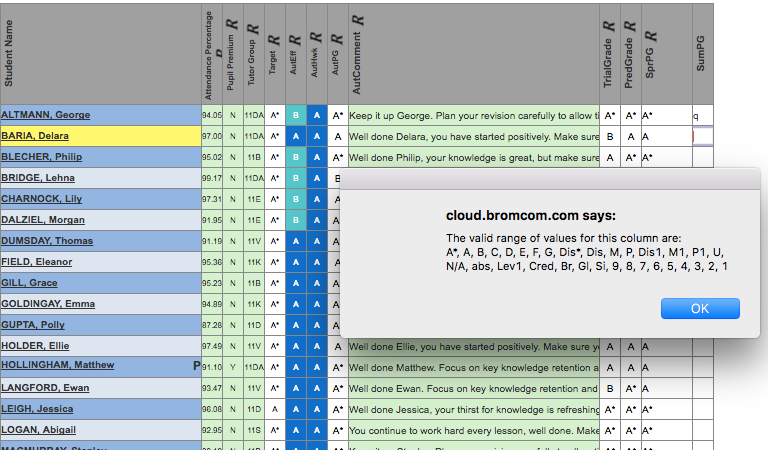Click tutor group 11S for Logan
The image size is (768, 450).
click(x=254, y=430)
